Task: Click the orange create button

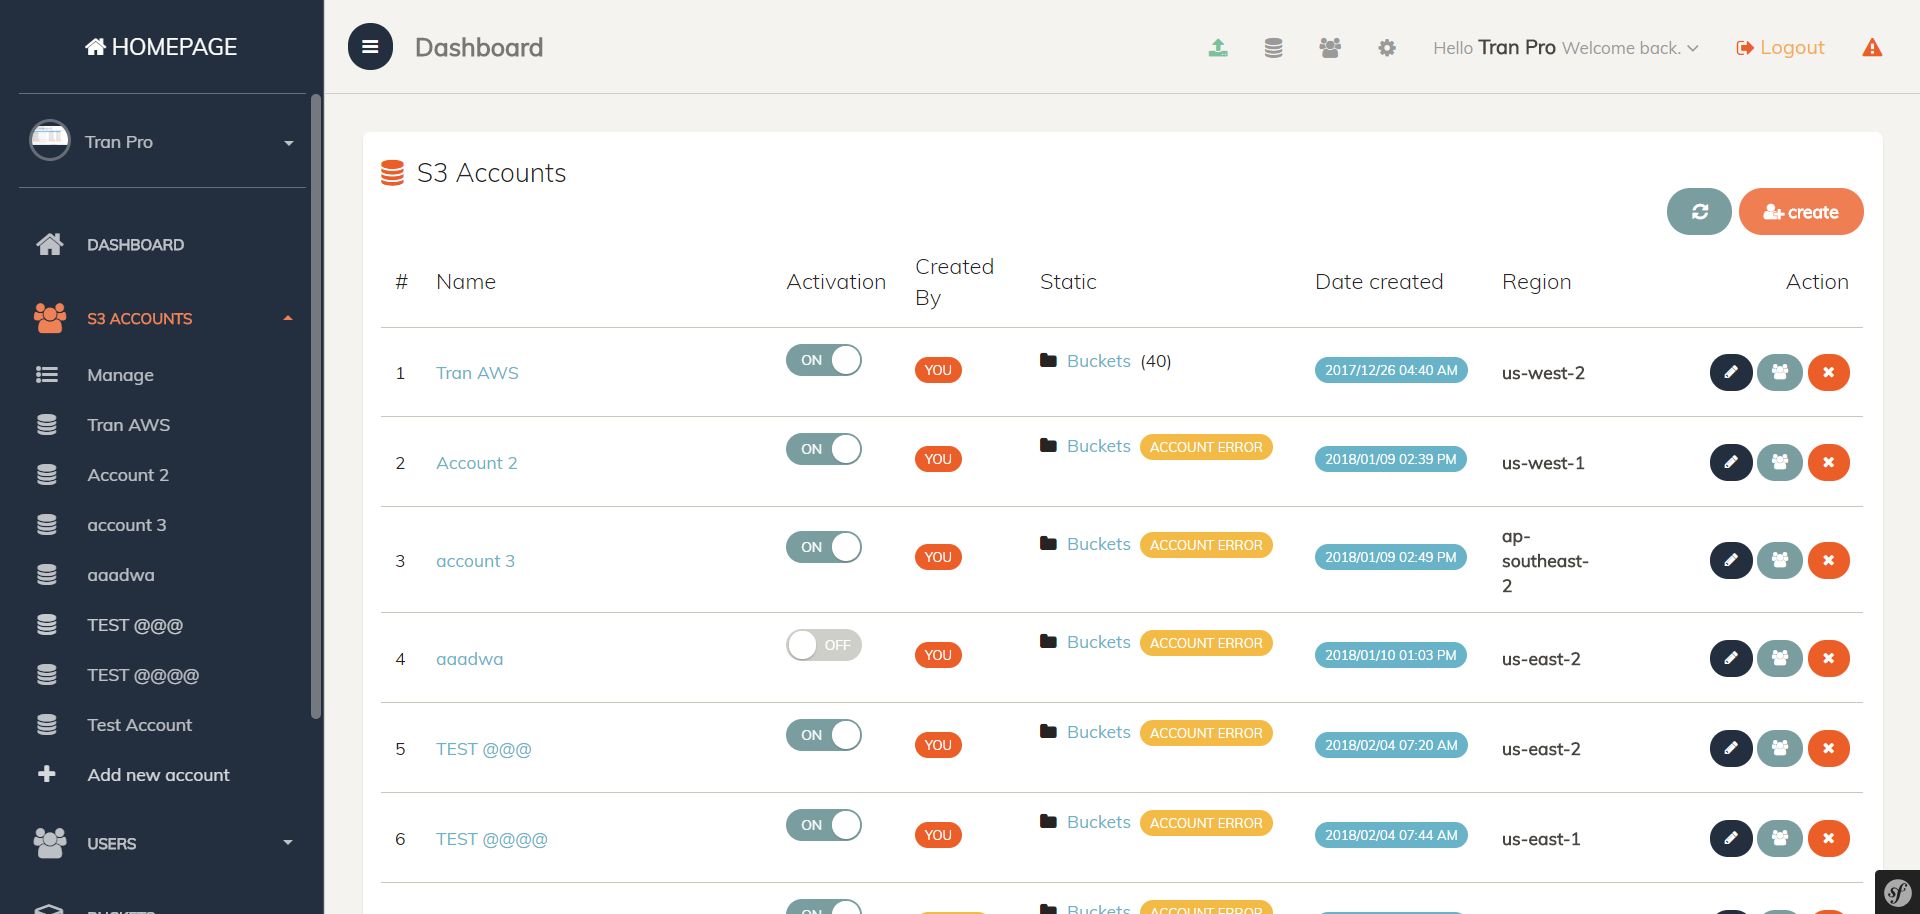Action: tap(1800, 212)
